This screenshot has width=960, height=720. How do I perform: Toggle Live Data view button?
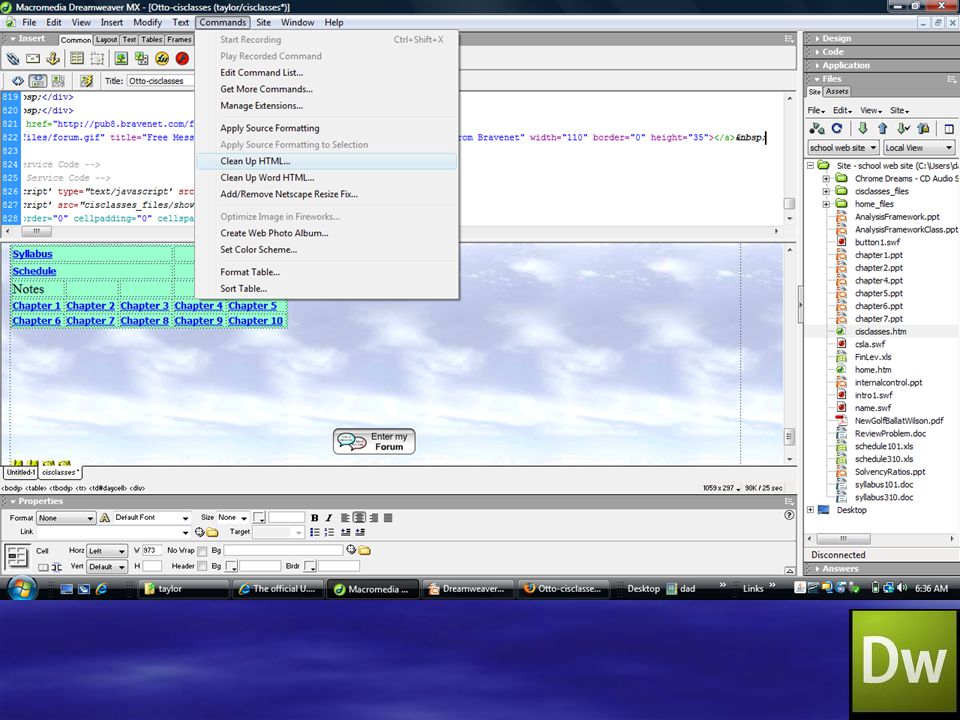(x=86, y=81)
